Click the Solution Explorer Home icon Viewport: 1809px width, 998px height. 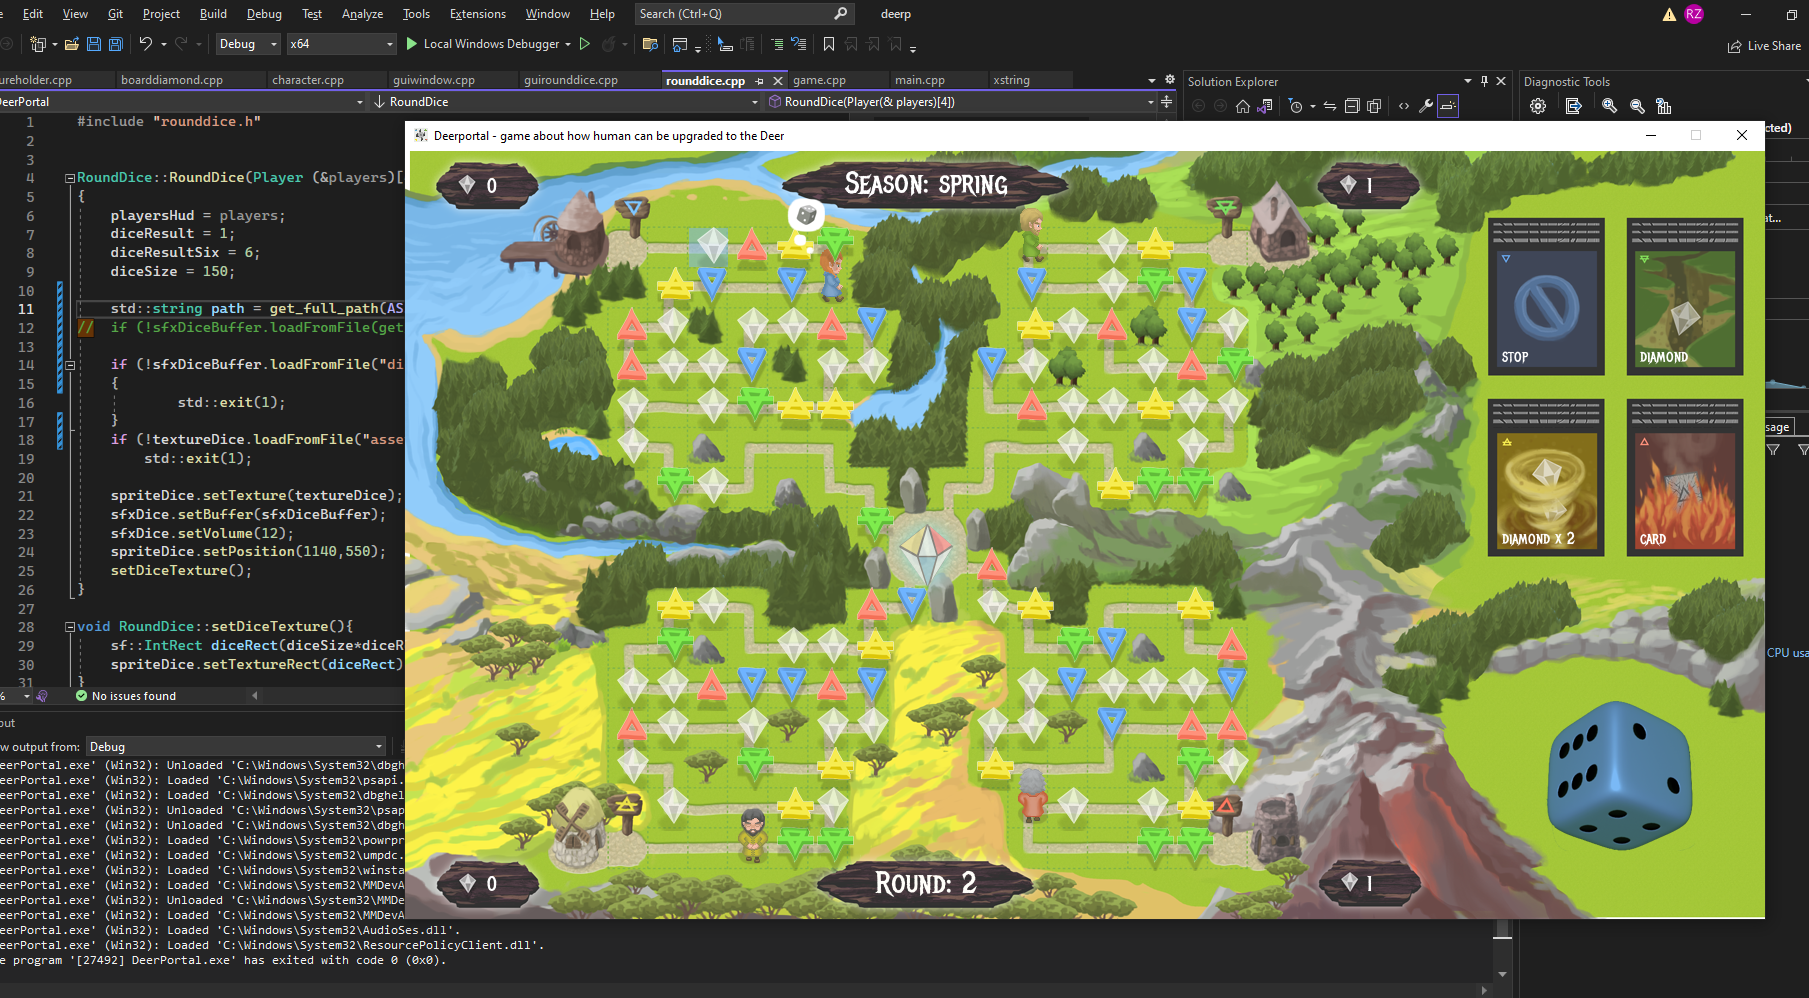coord(1243,106)
